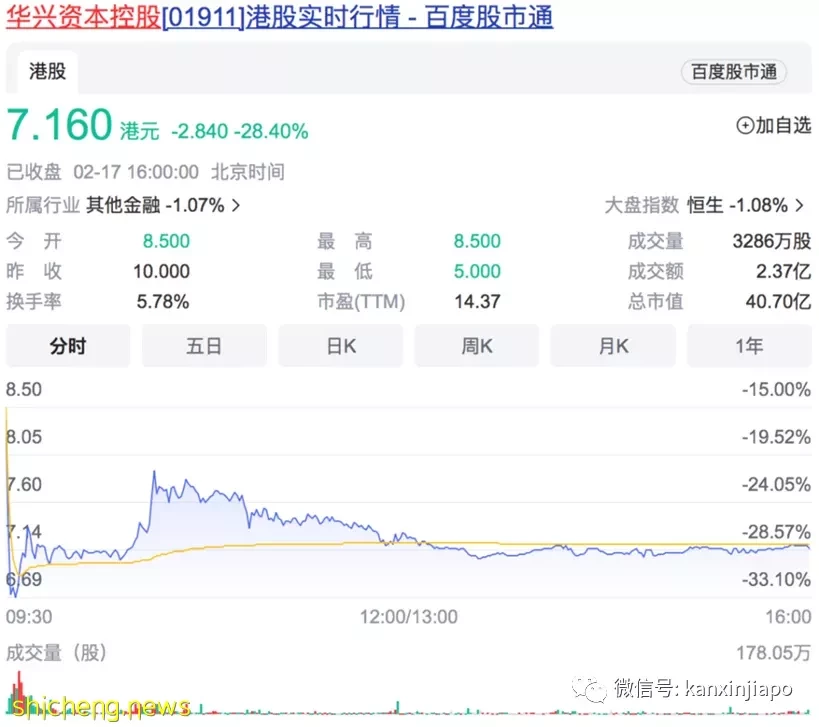Viewport: 819px width, 727px height.
Task: Expand the 恒生 index chevron
Action: (x=799, y=205)
